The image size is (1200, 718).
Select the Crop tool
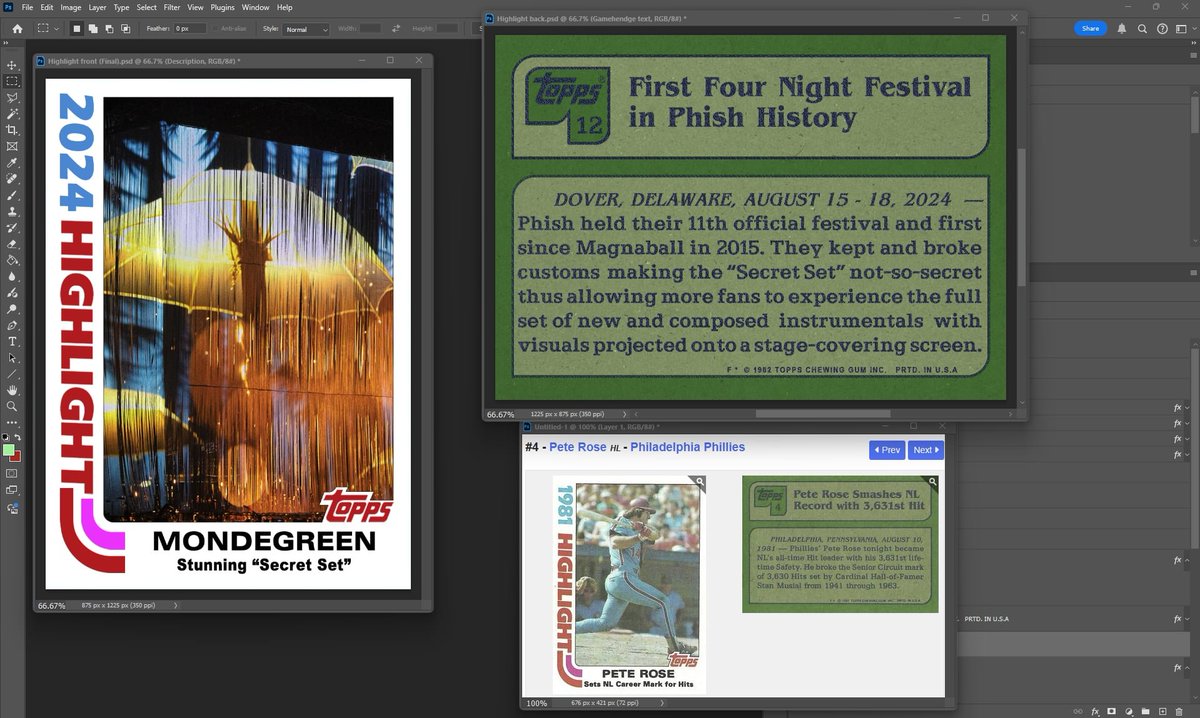(12, 130)
